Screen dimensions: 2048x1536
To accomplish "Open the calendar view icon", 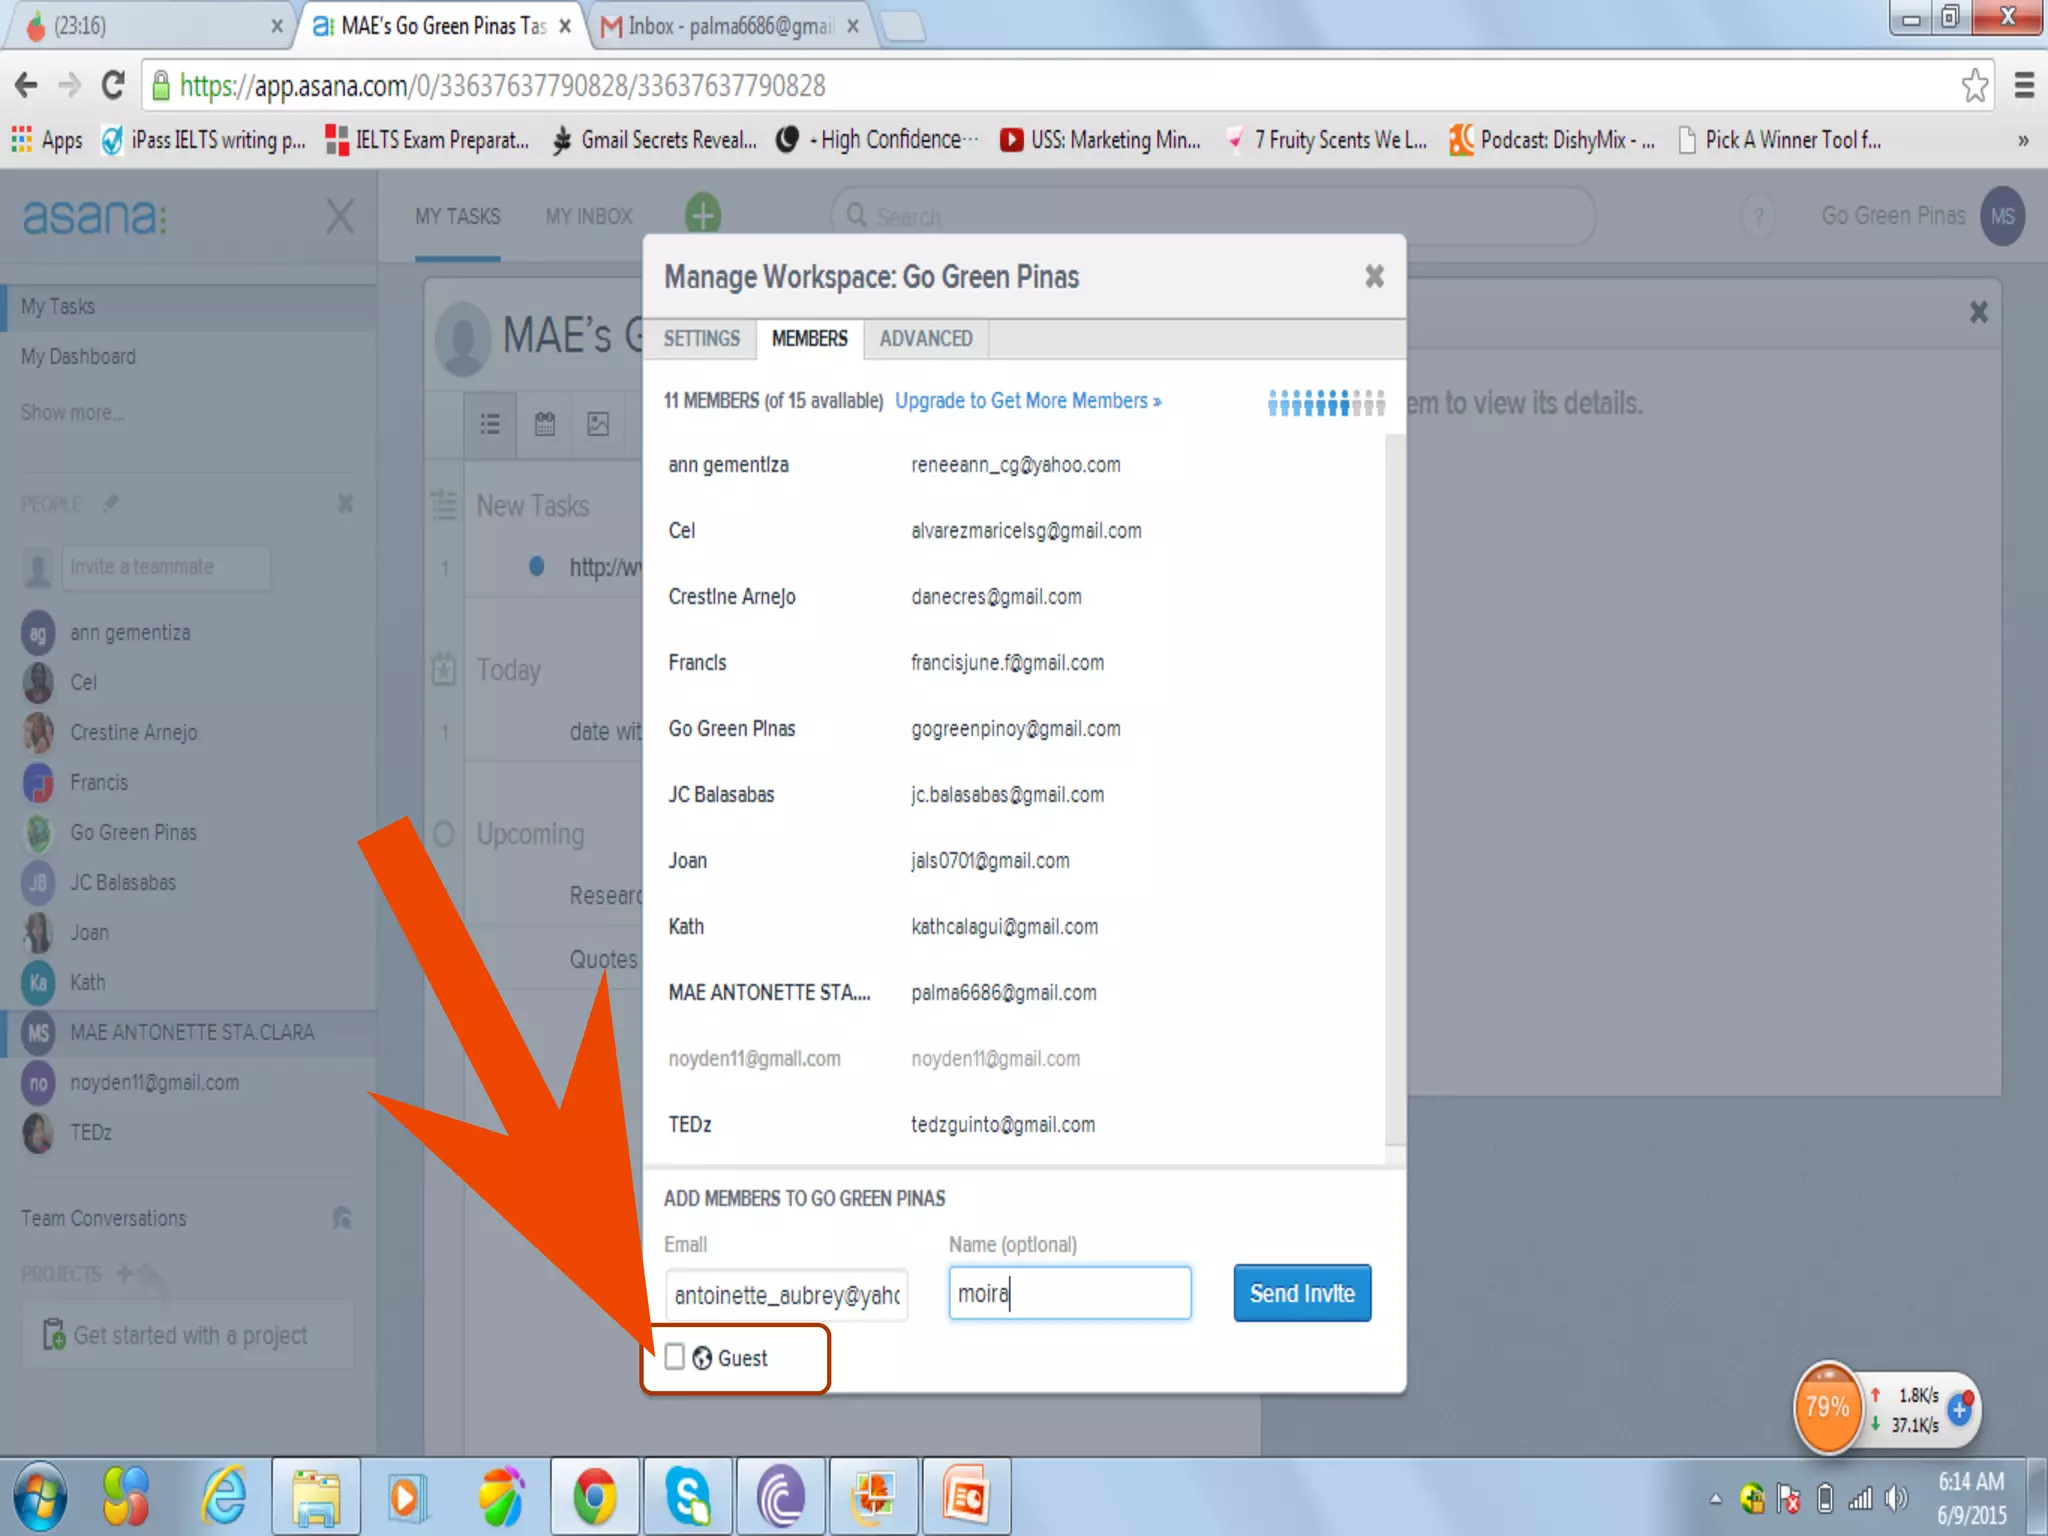I will click(544, 424).
